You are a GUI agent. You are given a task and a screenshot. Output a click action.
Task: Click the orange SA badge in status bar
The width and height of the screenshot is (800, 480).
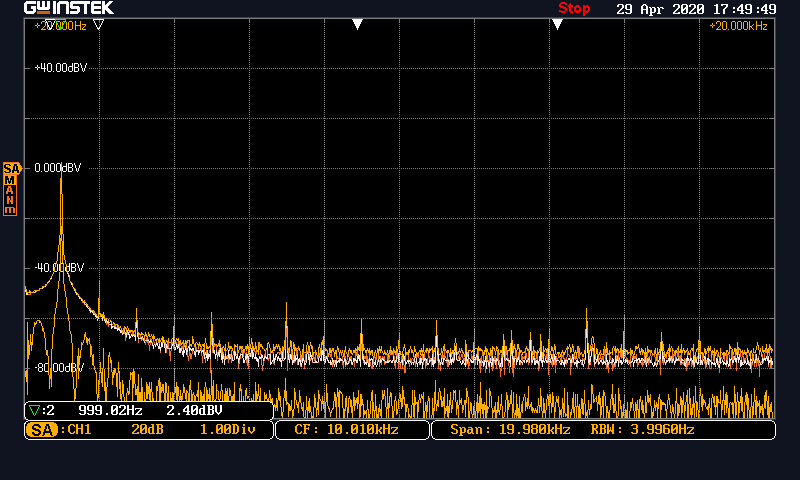(x=41, y=430)
